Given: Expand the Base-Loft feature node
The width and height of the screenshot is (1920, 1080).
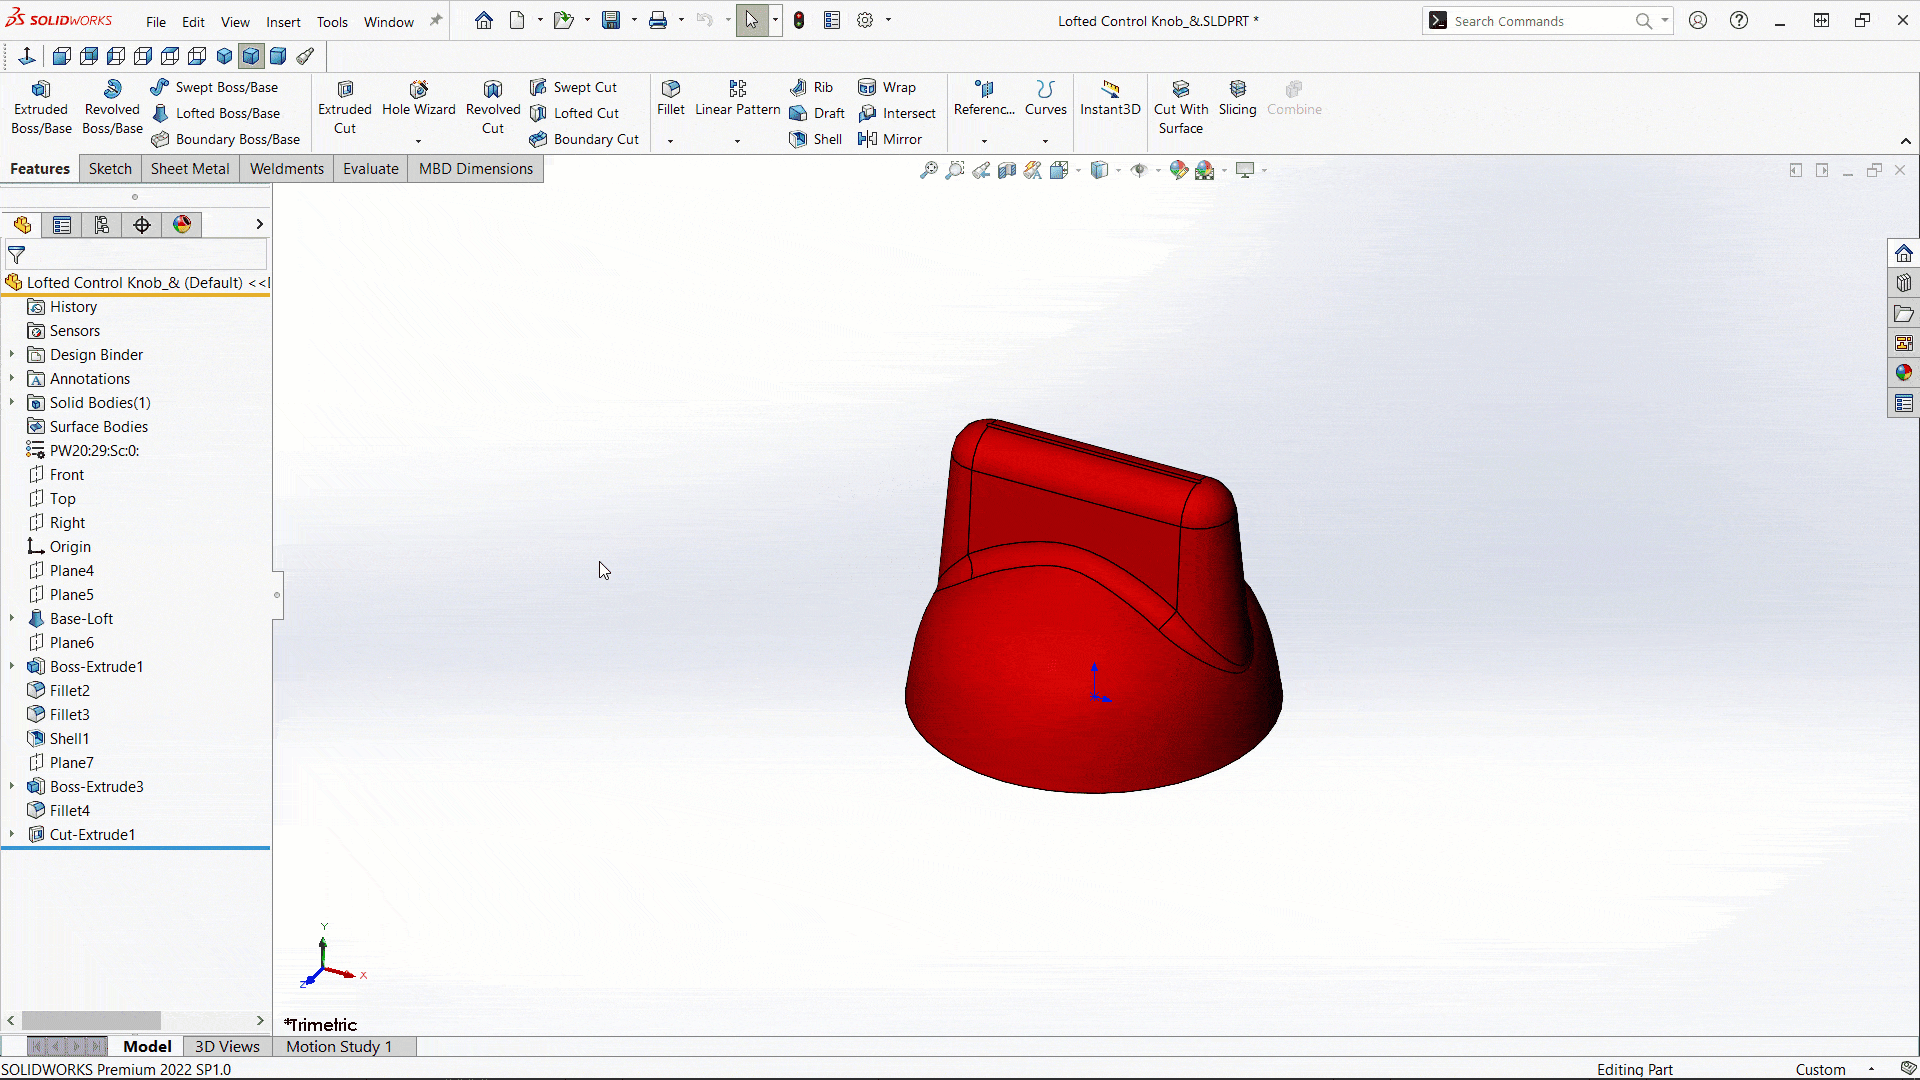Looking at the screenshot, I should [12, 619].
